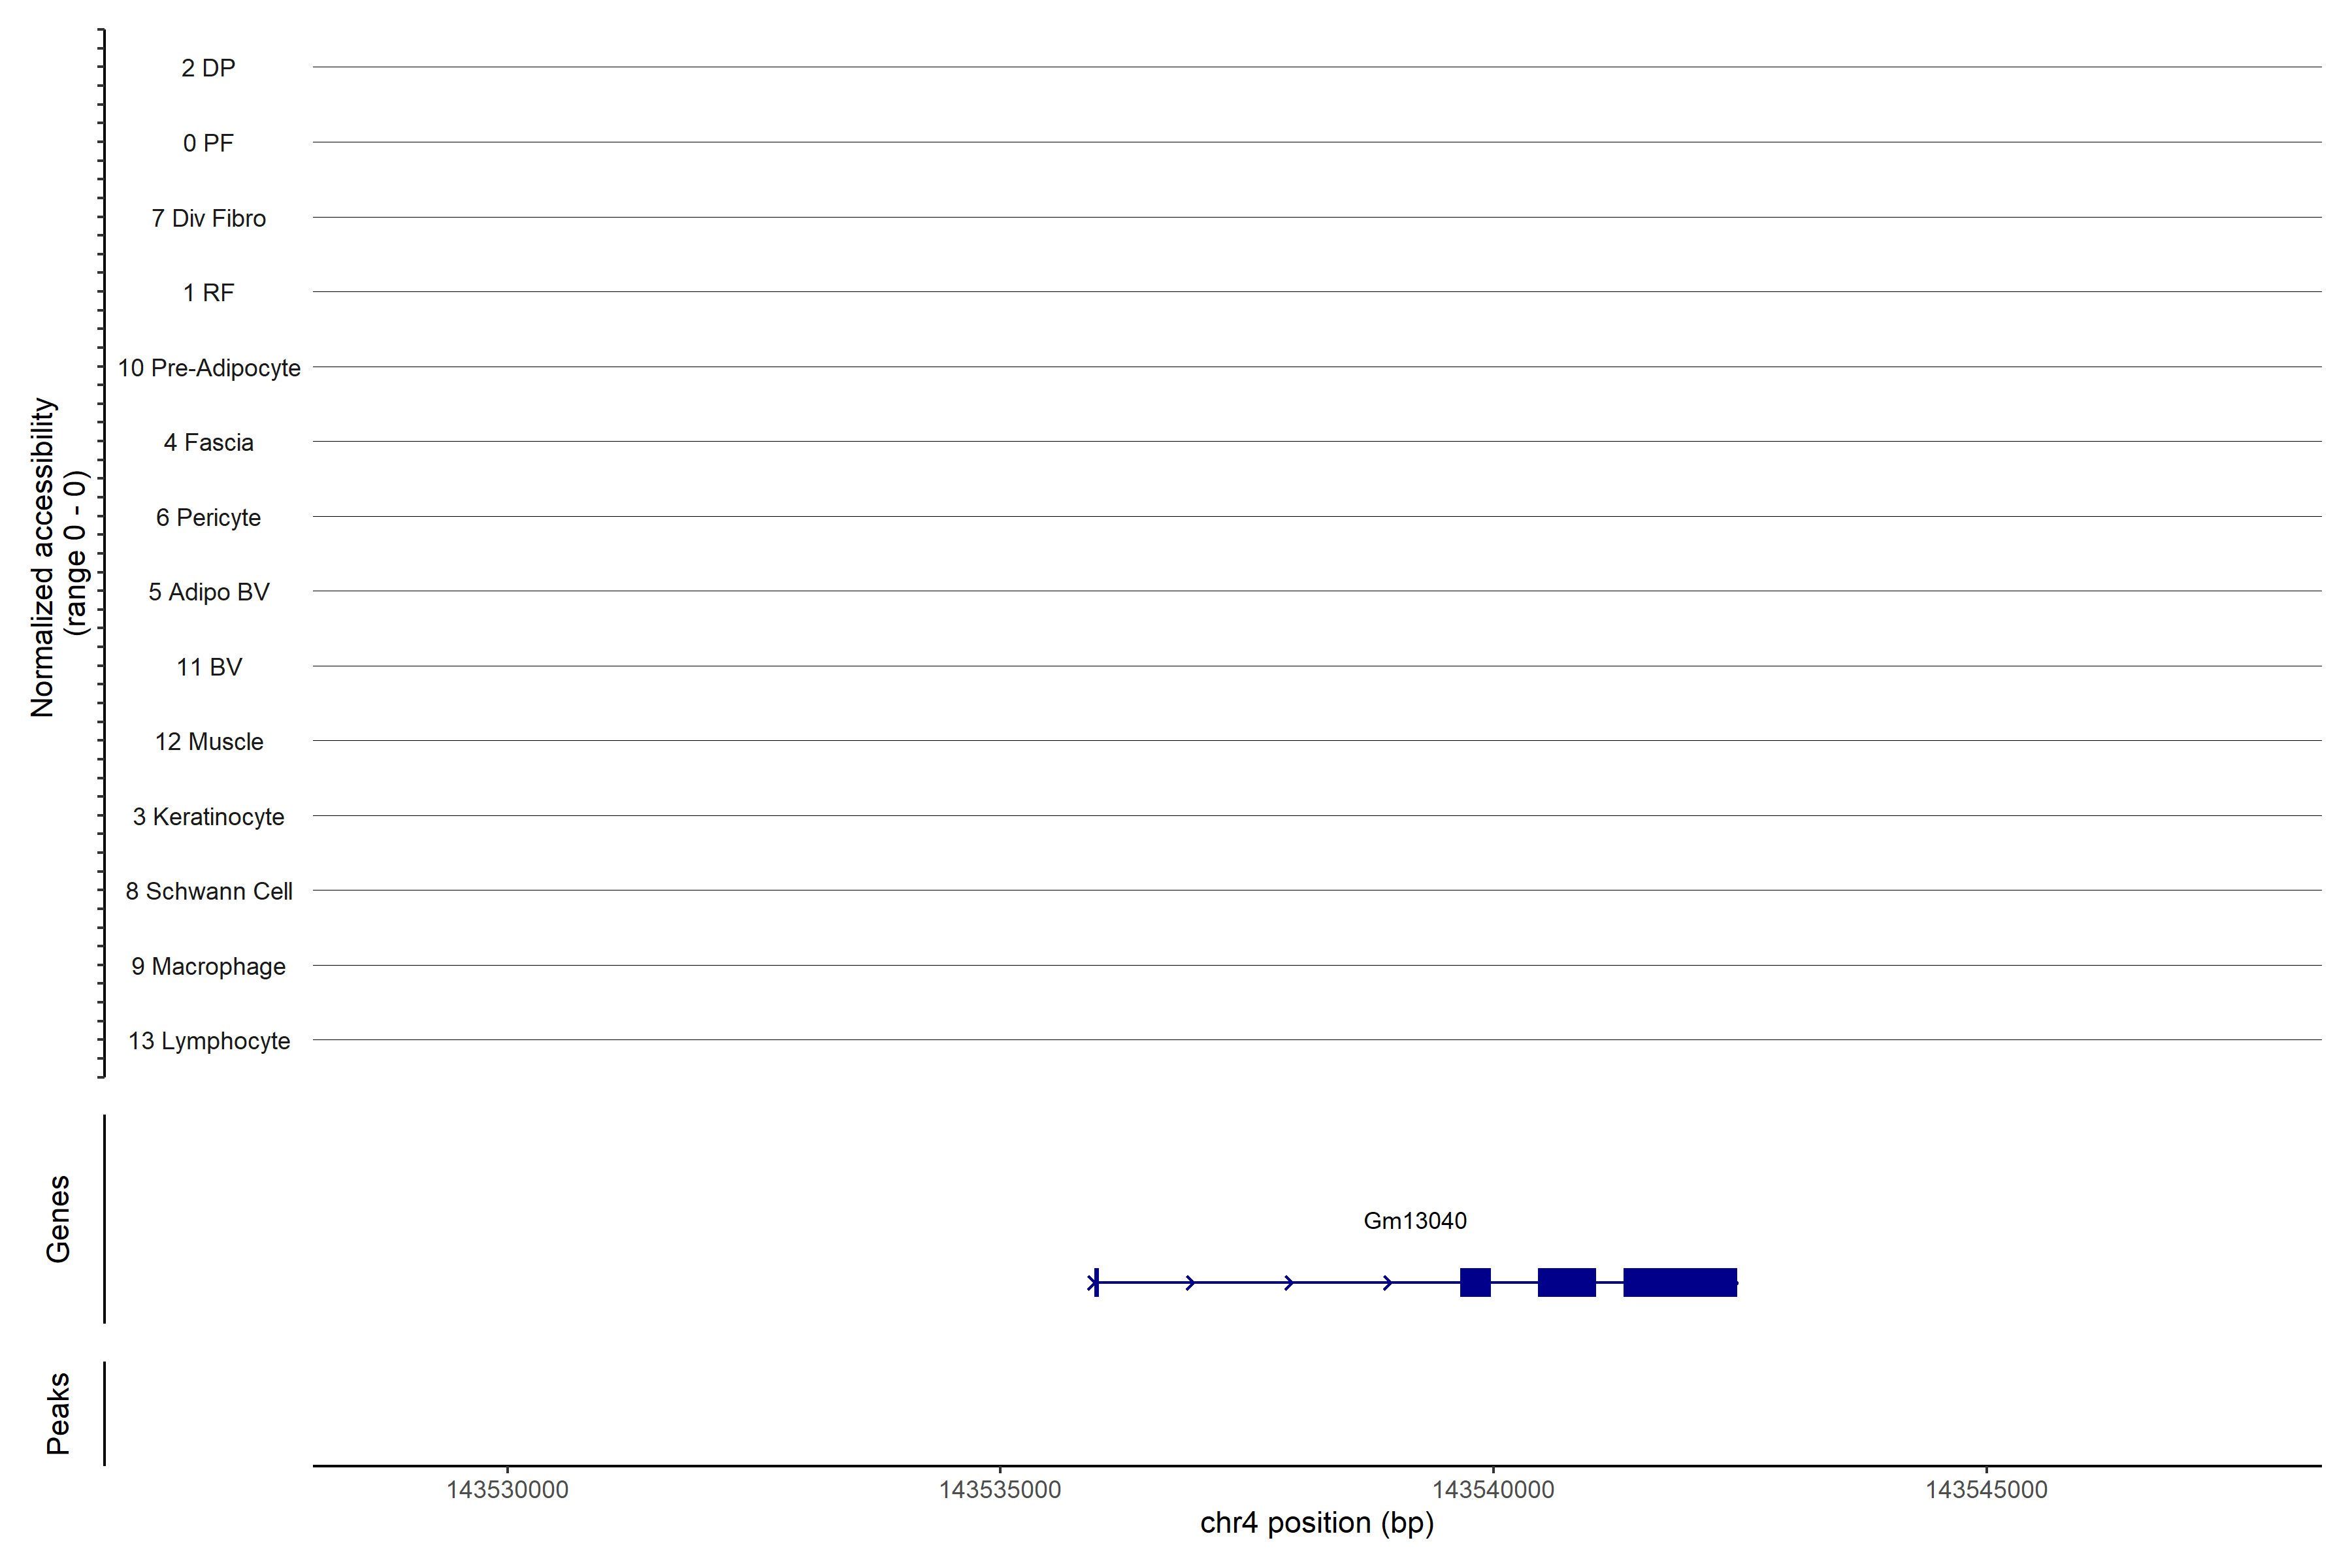2352x1568 pixels.
Task: Click the 143540000 axis tick label
Action: pyautogui.click(x=1493, y=1490)
